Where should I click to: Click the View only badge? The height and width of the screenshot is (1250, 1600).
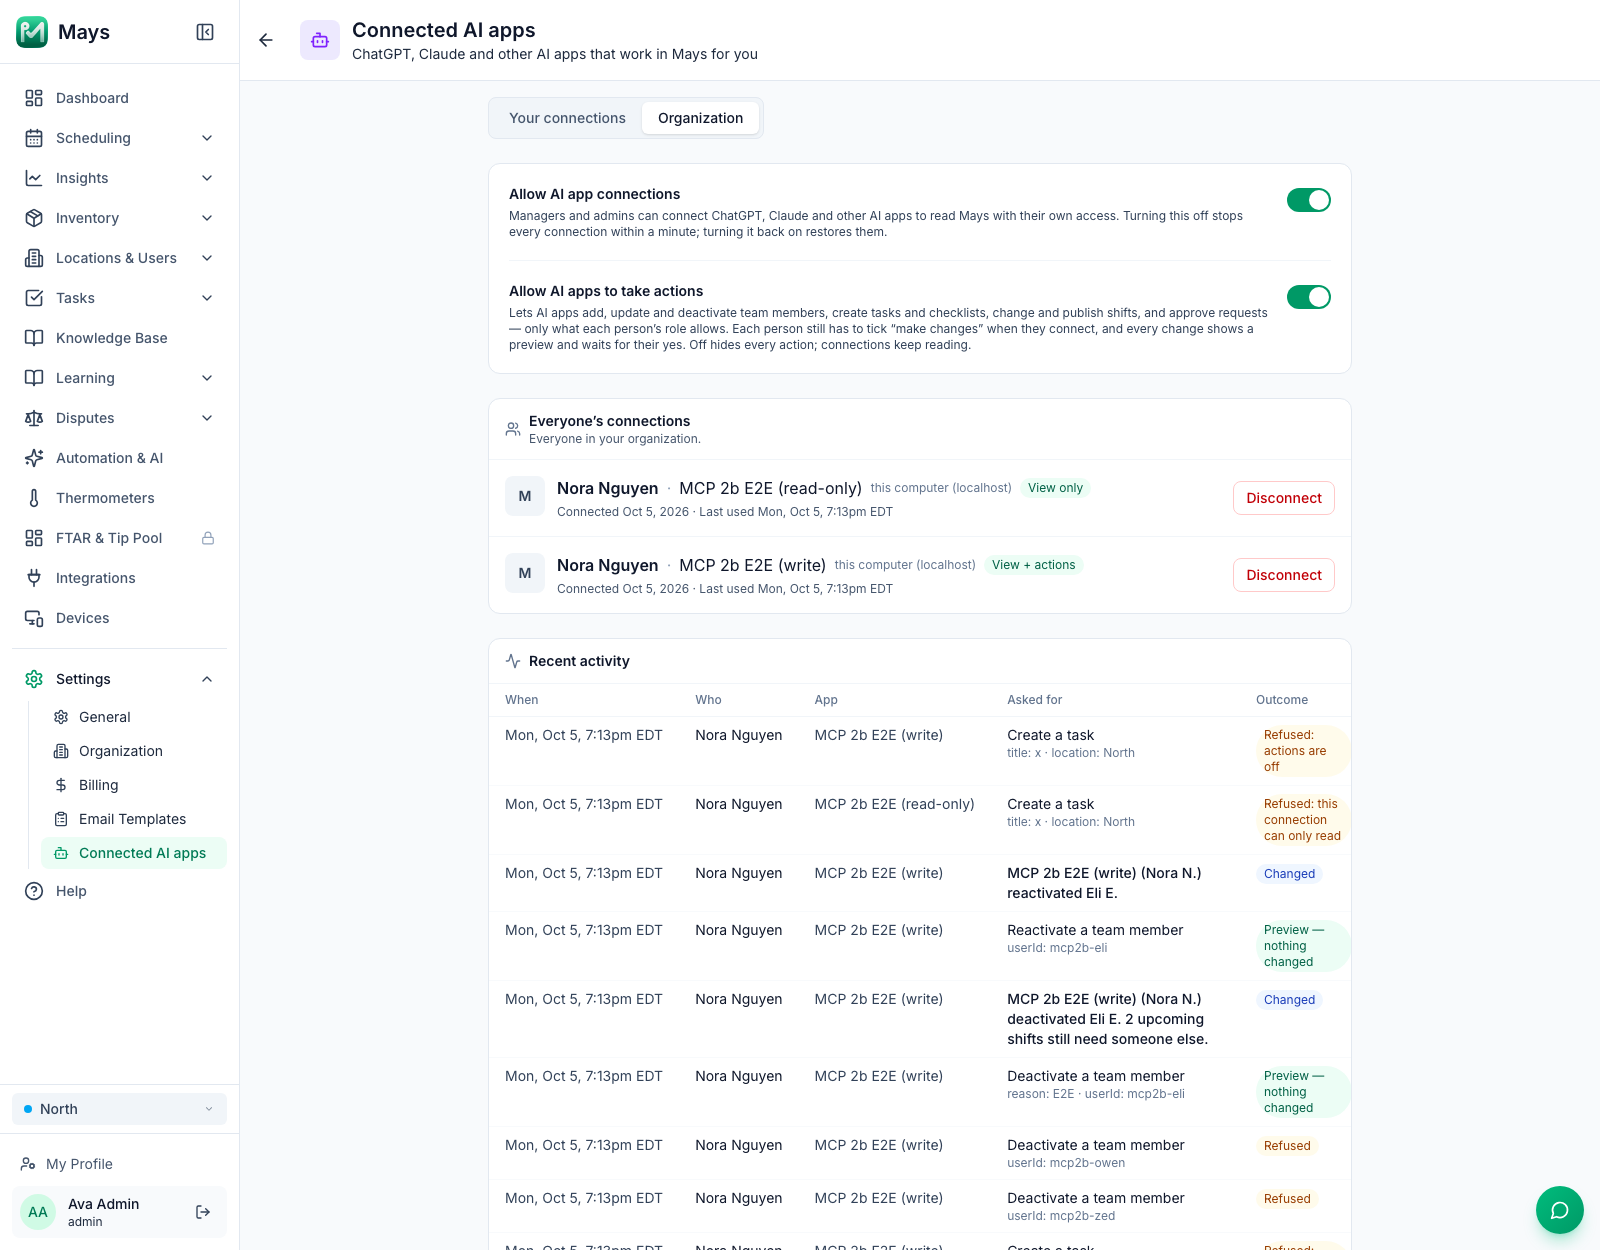pos(1055,488)
